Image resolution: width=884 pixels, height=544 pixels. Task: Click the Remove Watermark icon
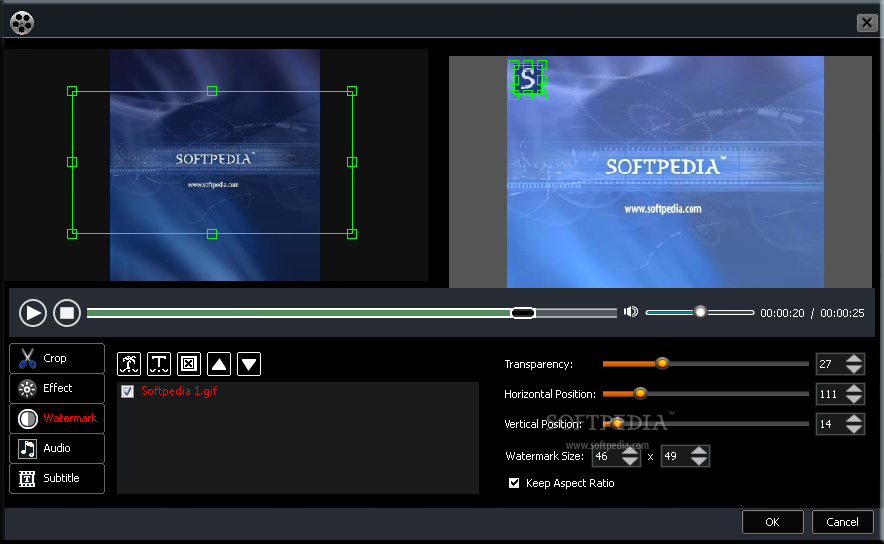pos(189,364)
